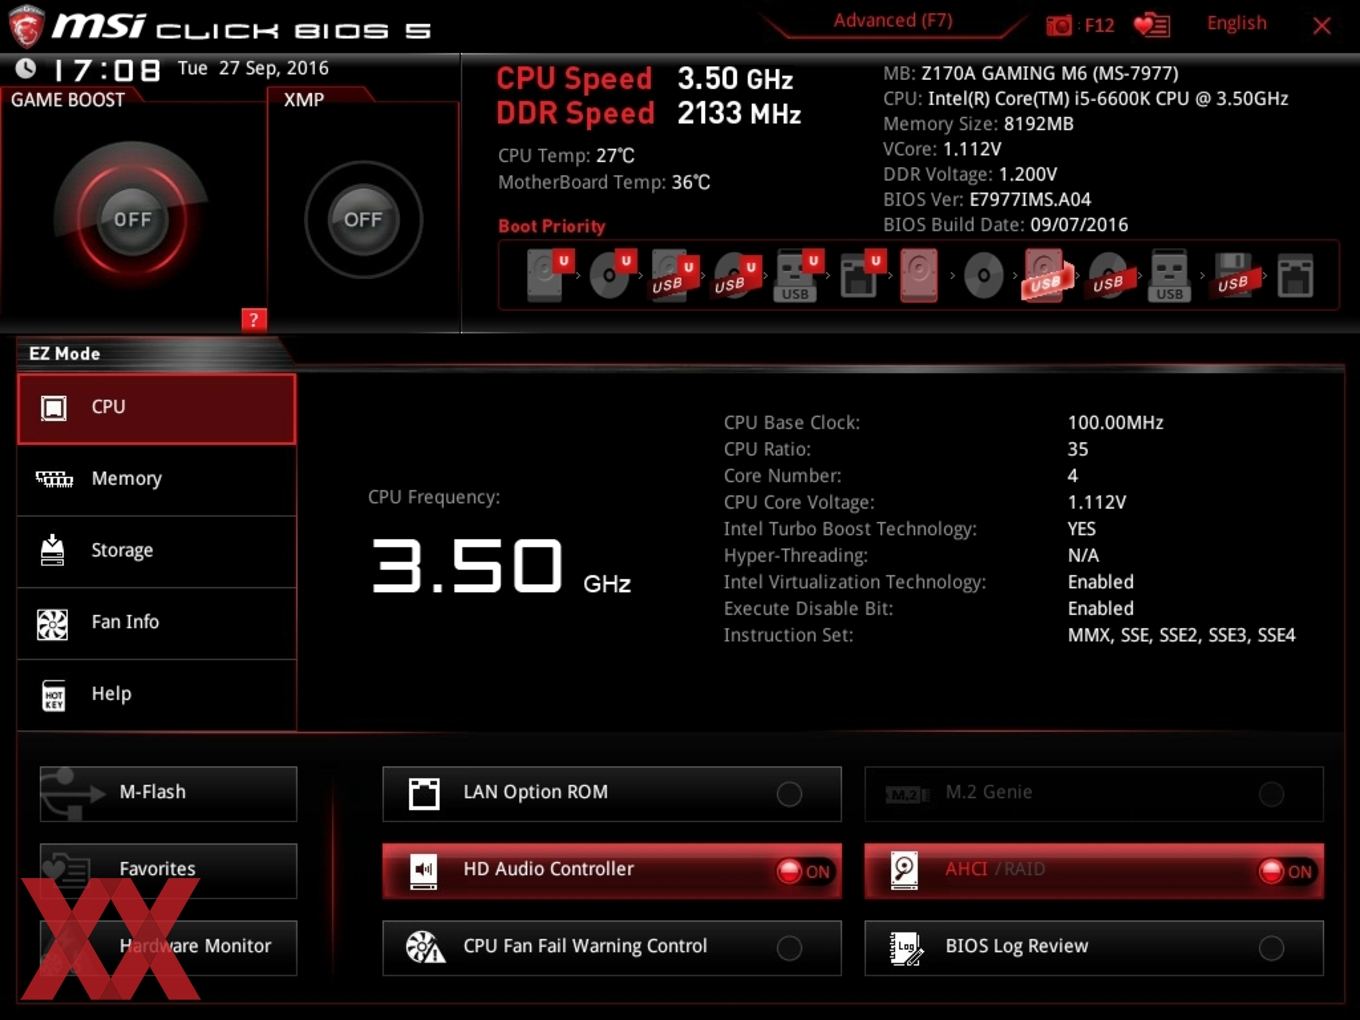This screenshot has width=1360, height=1020.
Task: Click the CPU Ratio value 35
Action: click(1078, 449)
